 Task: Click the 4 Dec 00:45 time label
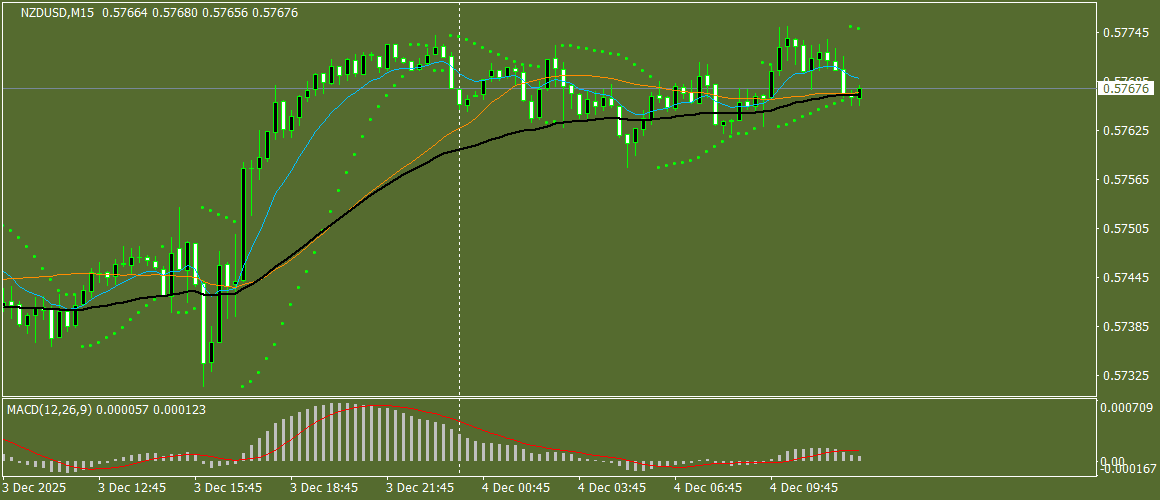tap(516, 488)
